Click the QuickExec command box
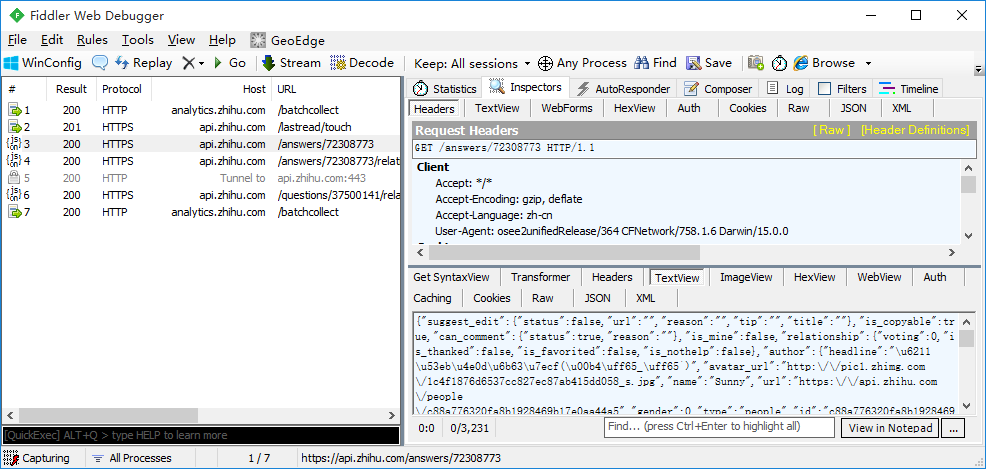 click(x=201, y=435)
